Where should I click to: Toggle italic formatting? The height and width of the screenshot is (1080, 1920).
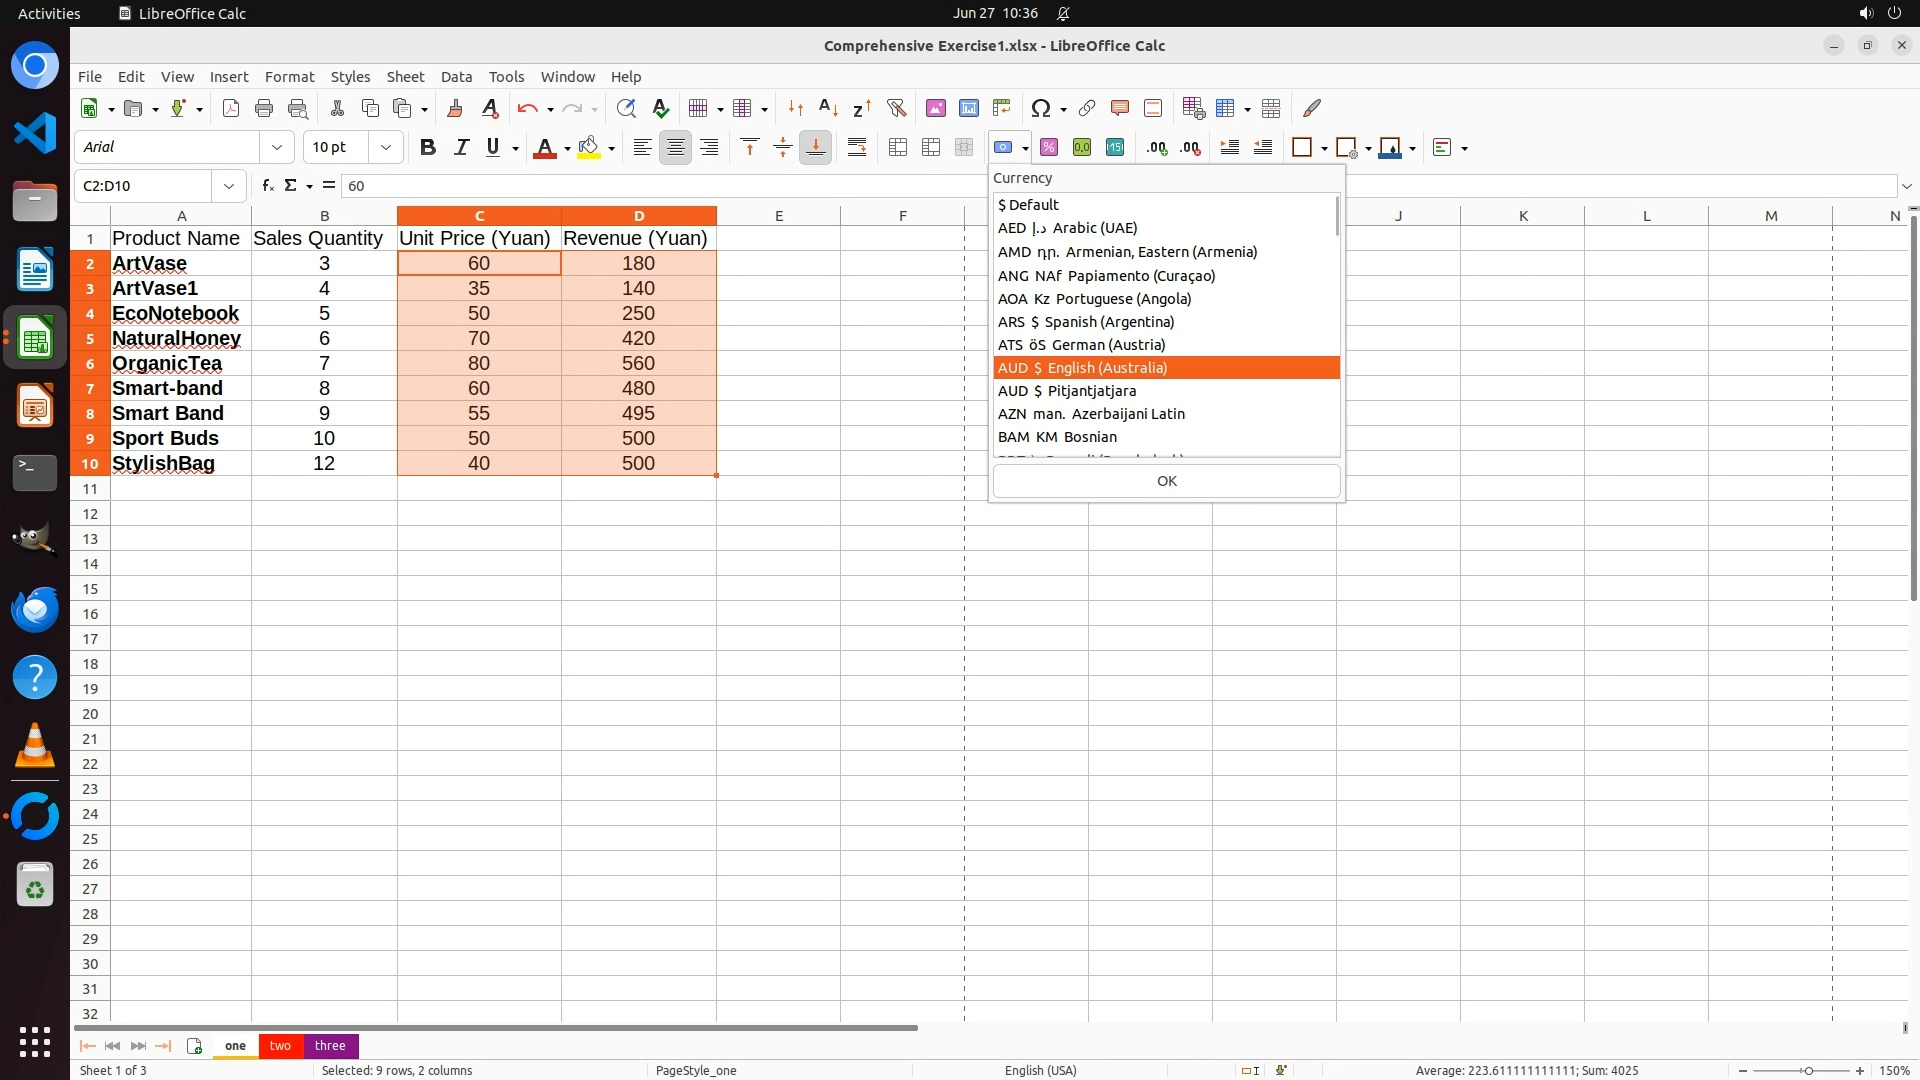click(461, 148)
